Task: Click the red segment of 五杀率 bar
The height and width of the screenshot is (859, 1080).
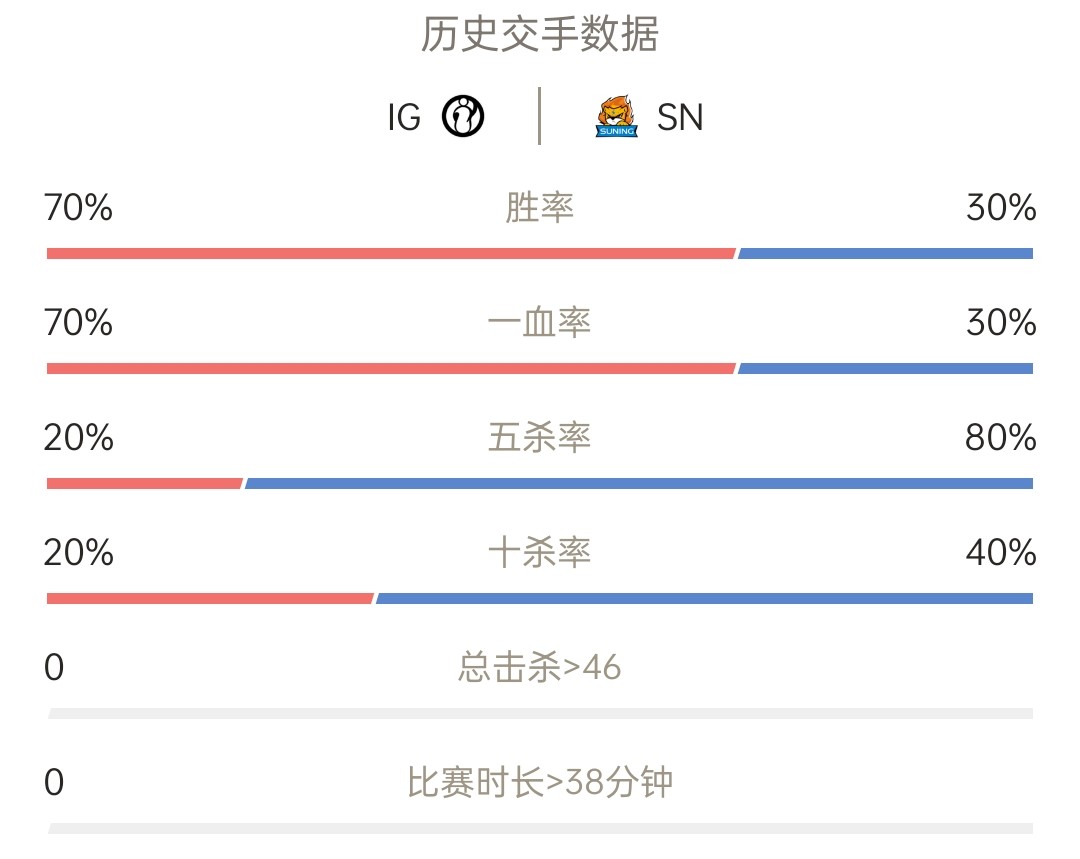Action: tap(145, 484)
